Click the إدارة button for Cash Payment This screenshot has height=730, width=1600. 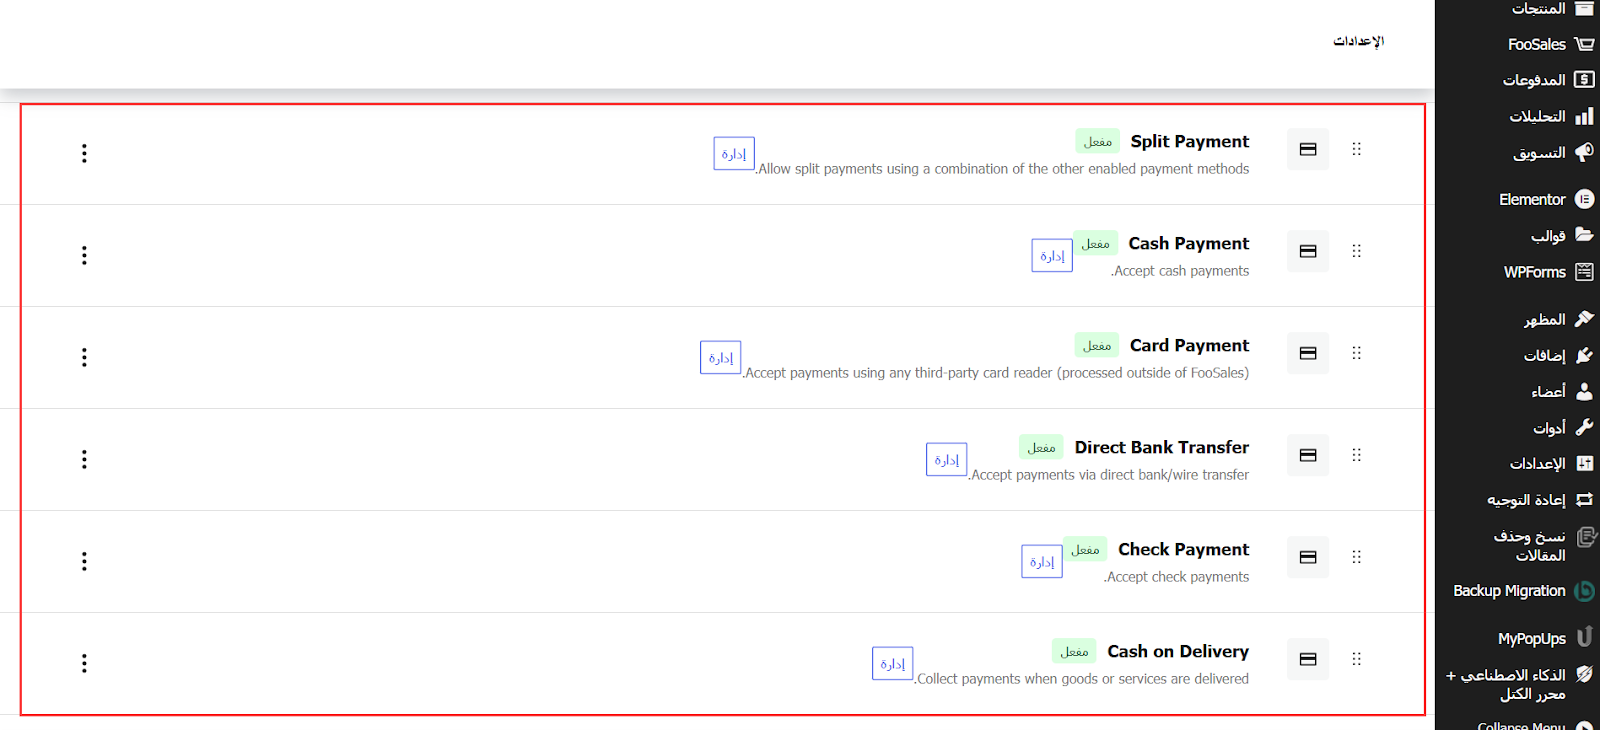tap(1052, 256)
